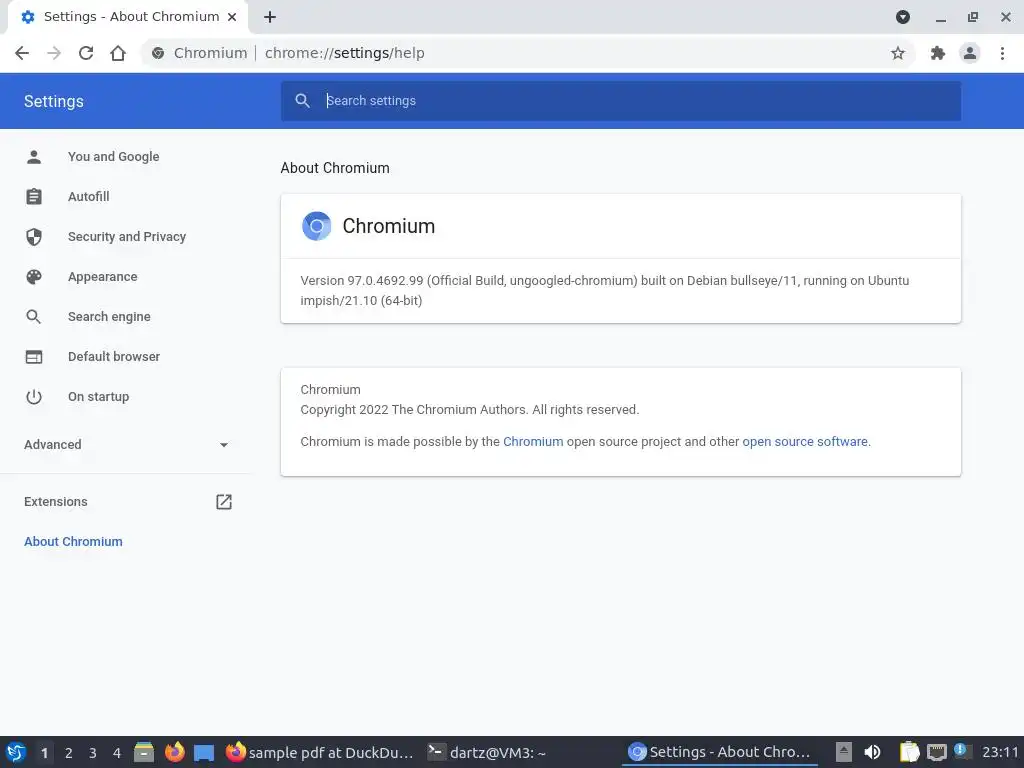This screenshot has height=768, width=1024.
Task: Open a new tab
Action: pyautogui.click(x=270, y=17)
